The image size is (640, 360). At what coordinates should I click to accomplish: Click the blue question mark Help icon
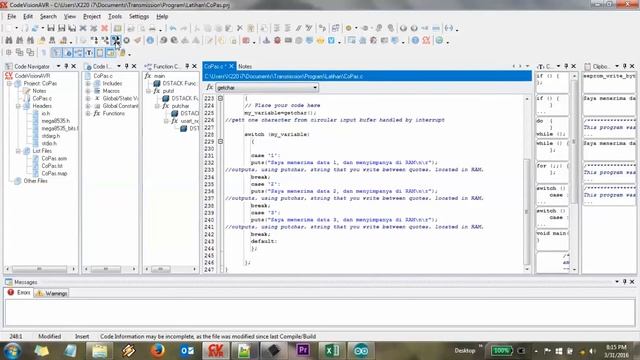(415, 40)
